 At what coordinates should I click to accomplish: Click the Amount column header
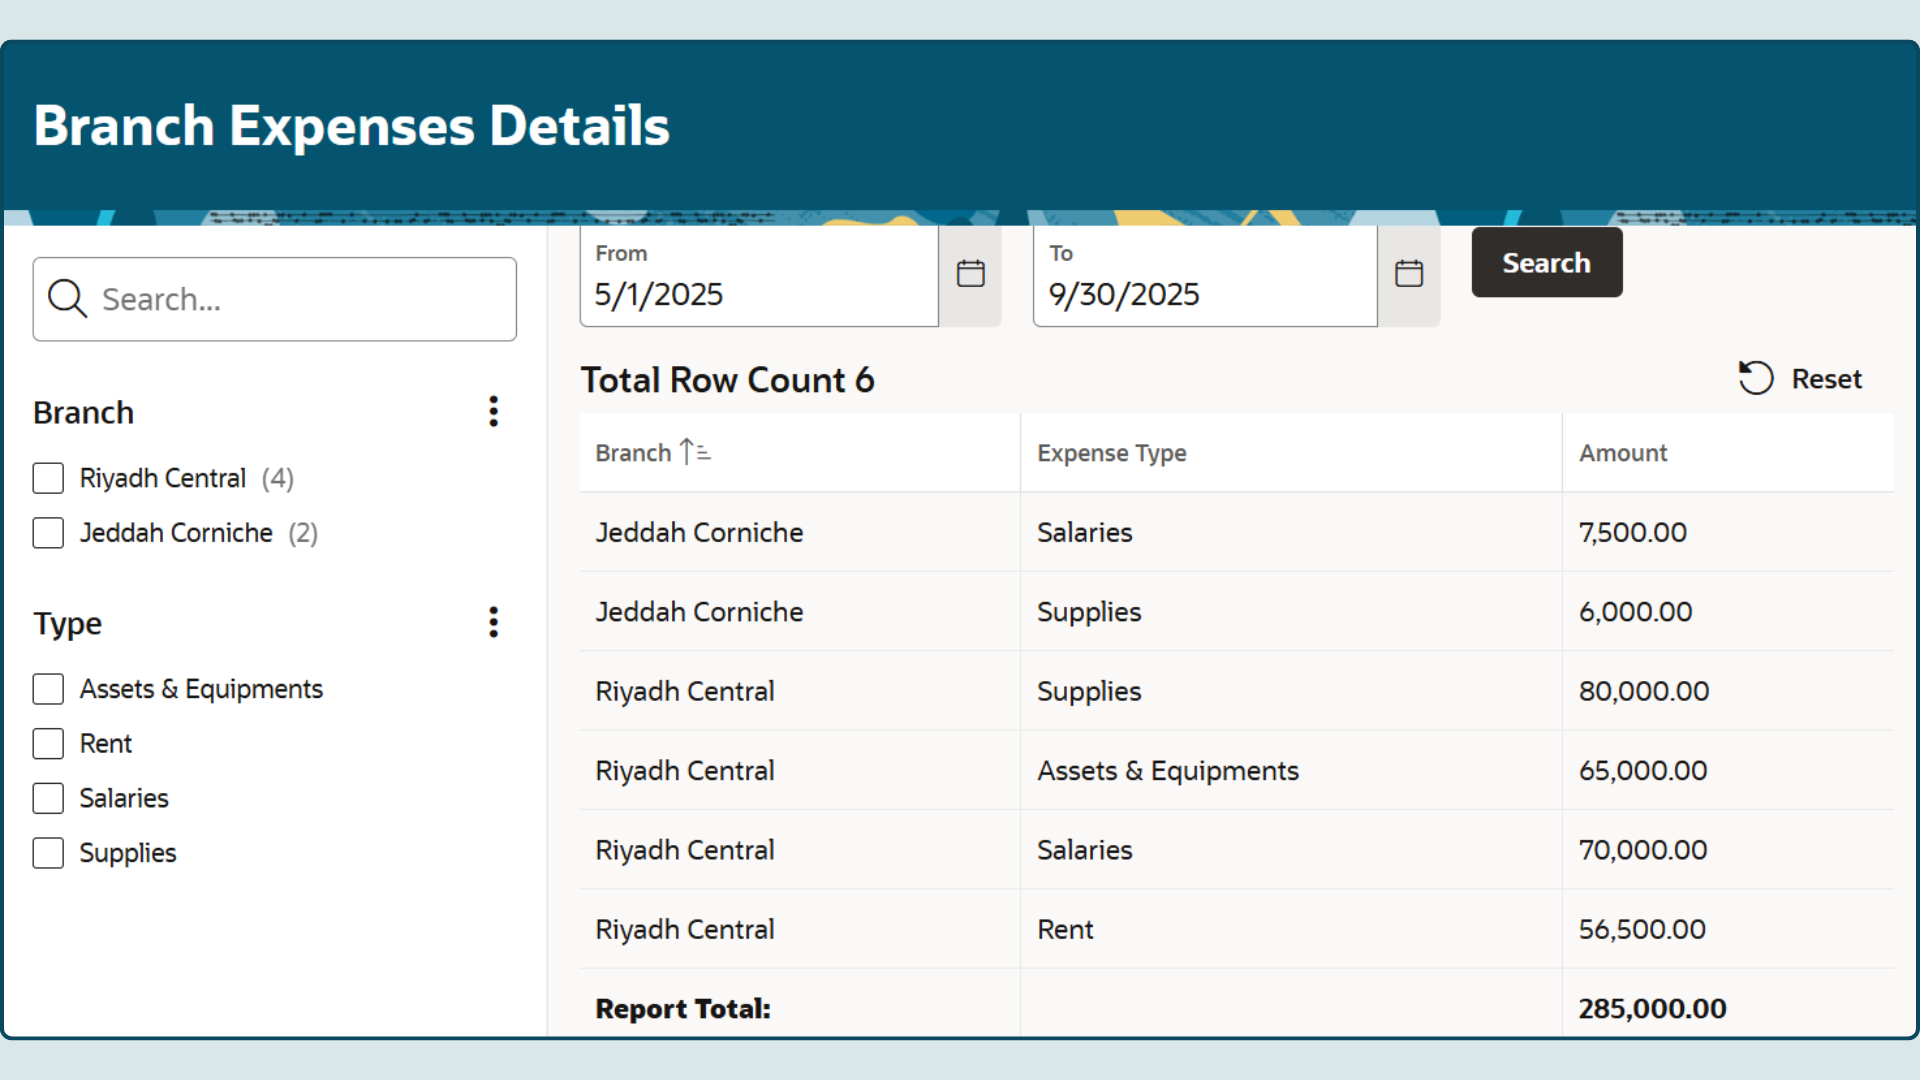(x=1622, y=453)
